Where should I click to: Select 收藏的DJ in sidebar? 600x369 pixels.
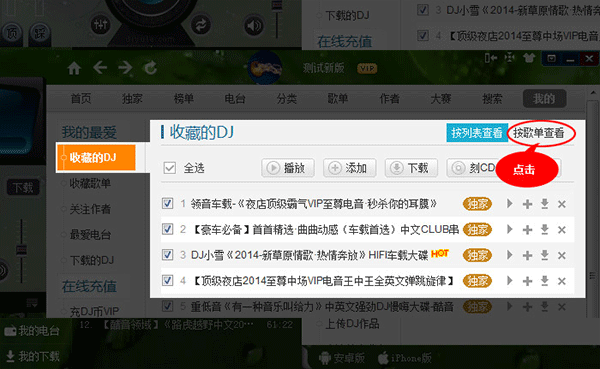click(x=96, y=157)
